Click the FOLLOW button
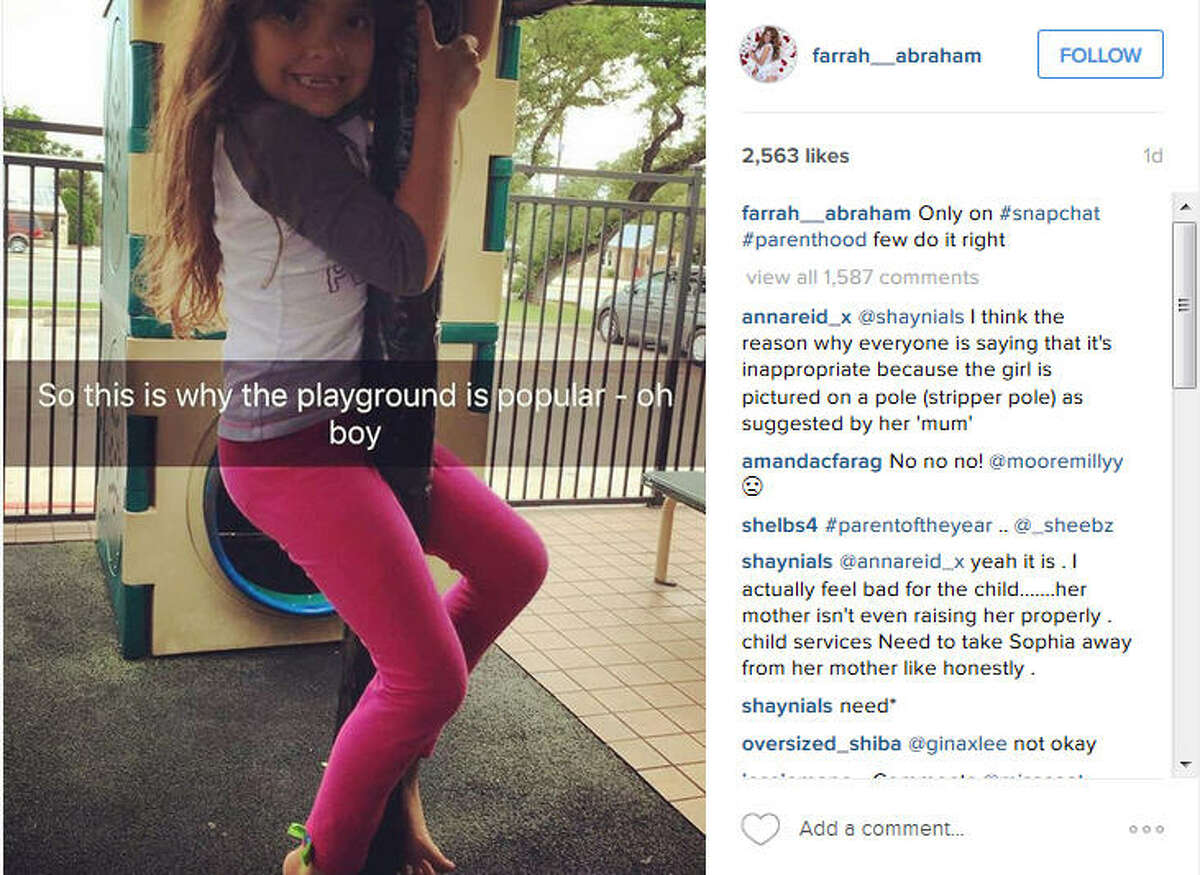Image resolution: width=1200 pixels, height=875 pixels. [1100, 54]
